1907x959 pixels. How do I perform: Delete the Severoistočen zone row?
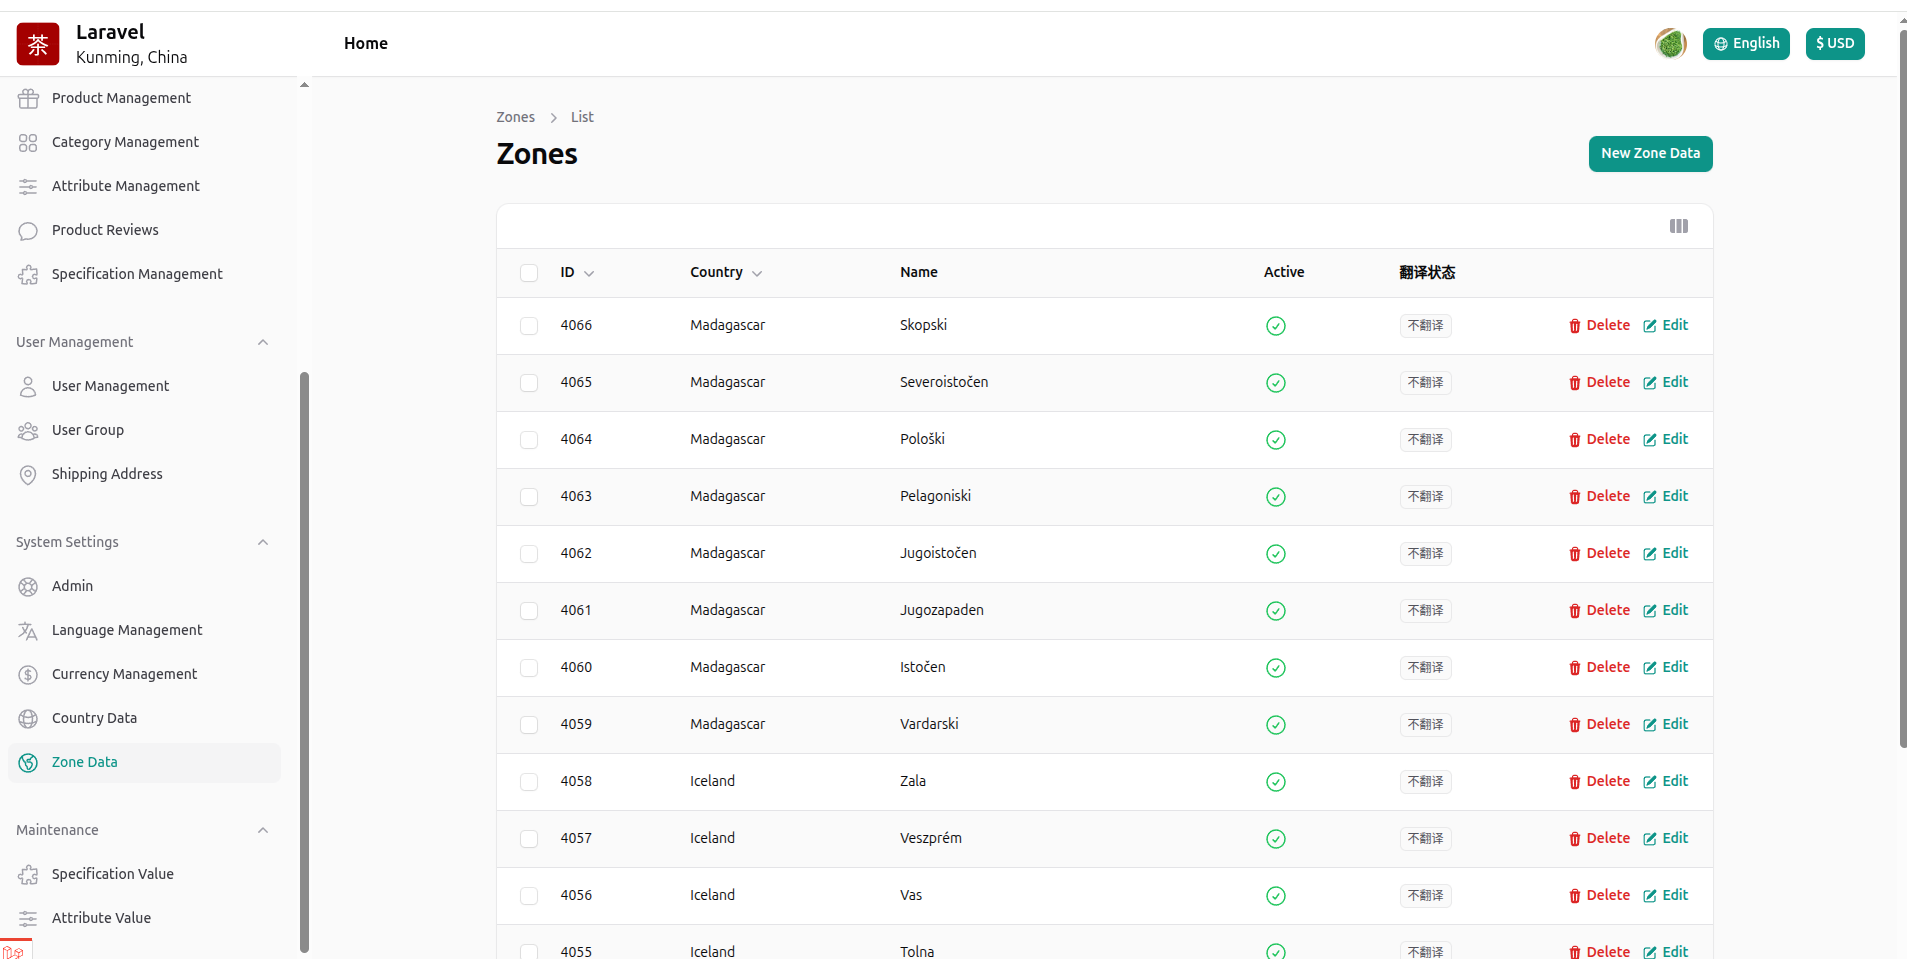click(1599, 383)
